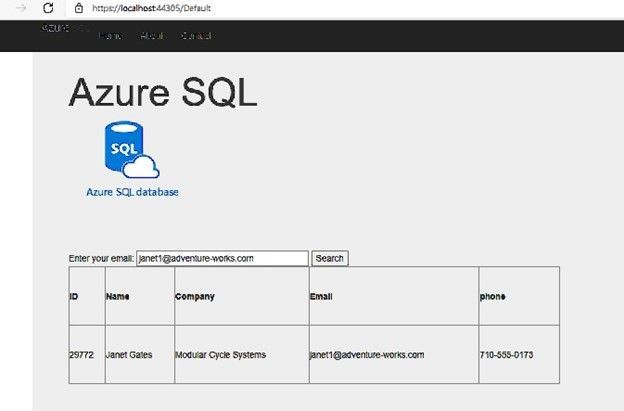
Task: Click the Azure SQL database caption
Action: tap(132, 192)
